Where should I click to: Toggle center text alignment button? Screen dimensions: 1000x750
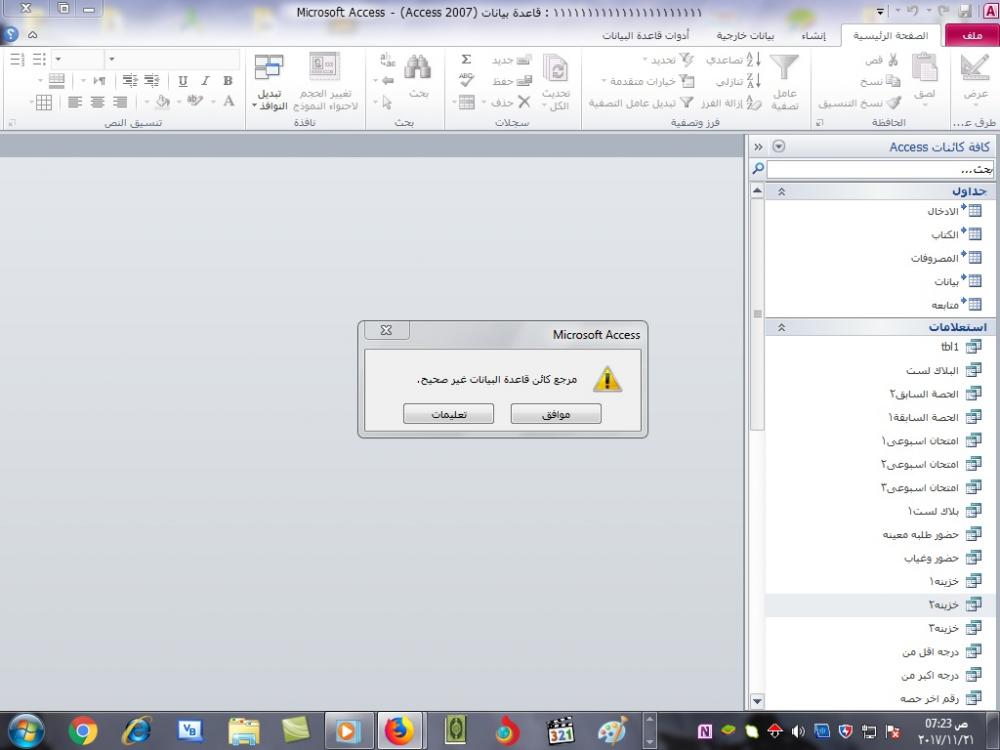pyautogui.click(x=98, y=102)
